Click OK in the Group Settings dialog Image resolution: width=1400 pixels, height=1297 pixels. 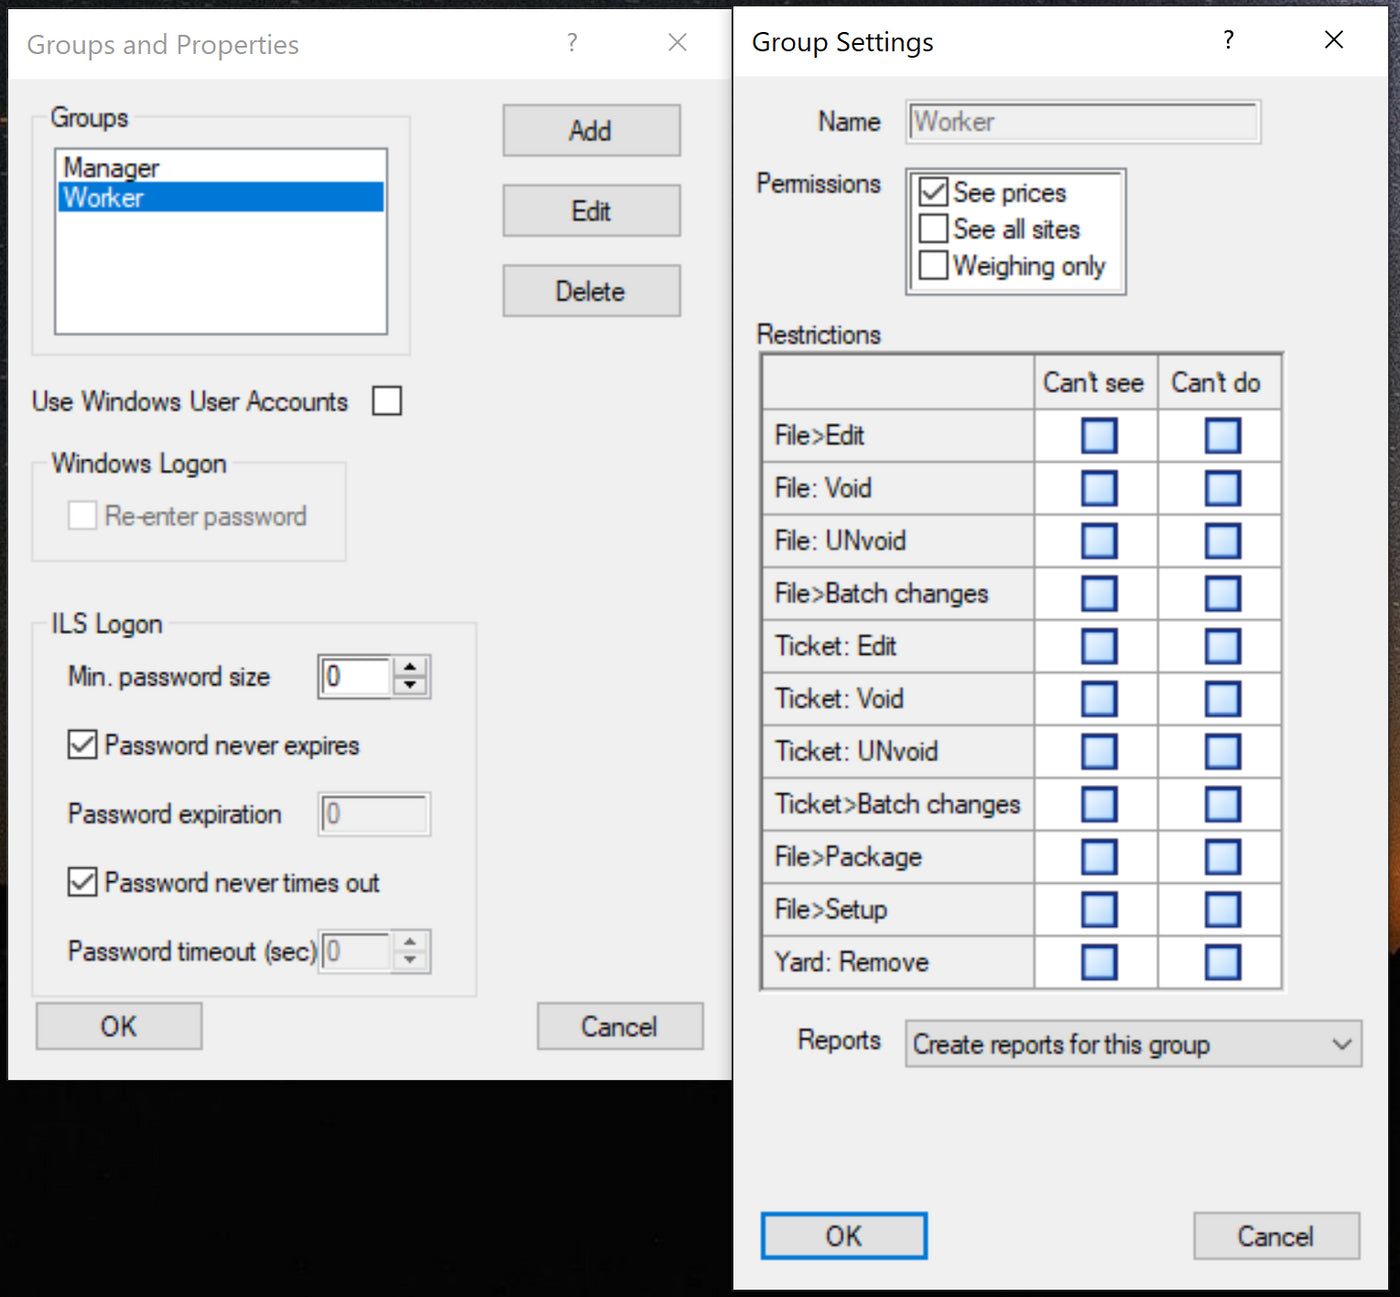click(x=843, y=1235)
